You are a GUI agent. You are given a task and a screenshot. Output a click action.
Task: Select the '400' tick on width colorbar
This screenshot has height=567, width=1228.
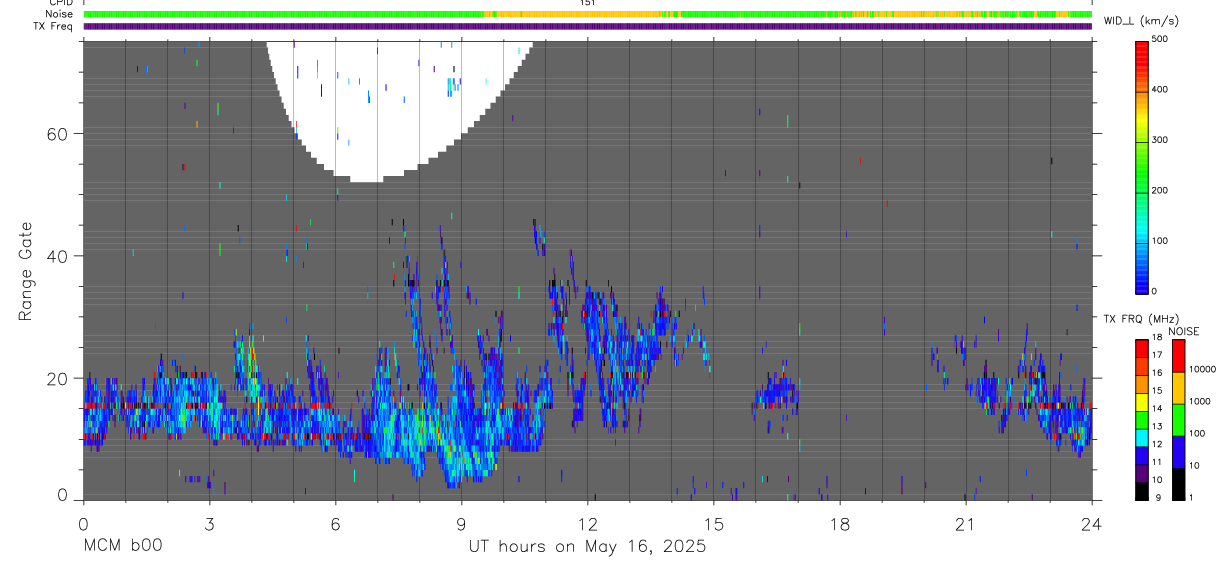pos(1161,90)
